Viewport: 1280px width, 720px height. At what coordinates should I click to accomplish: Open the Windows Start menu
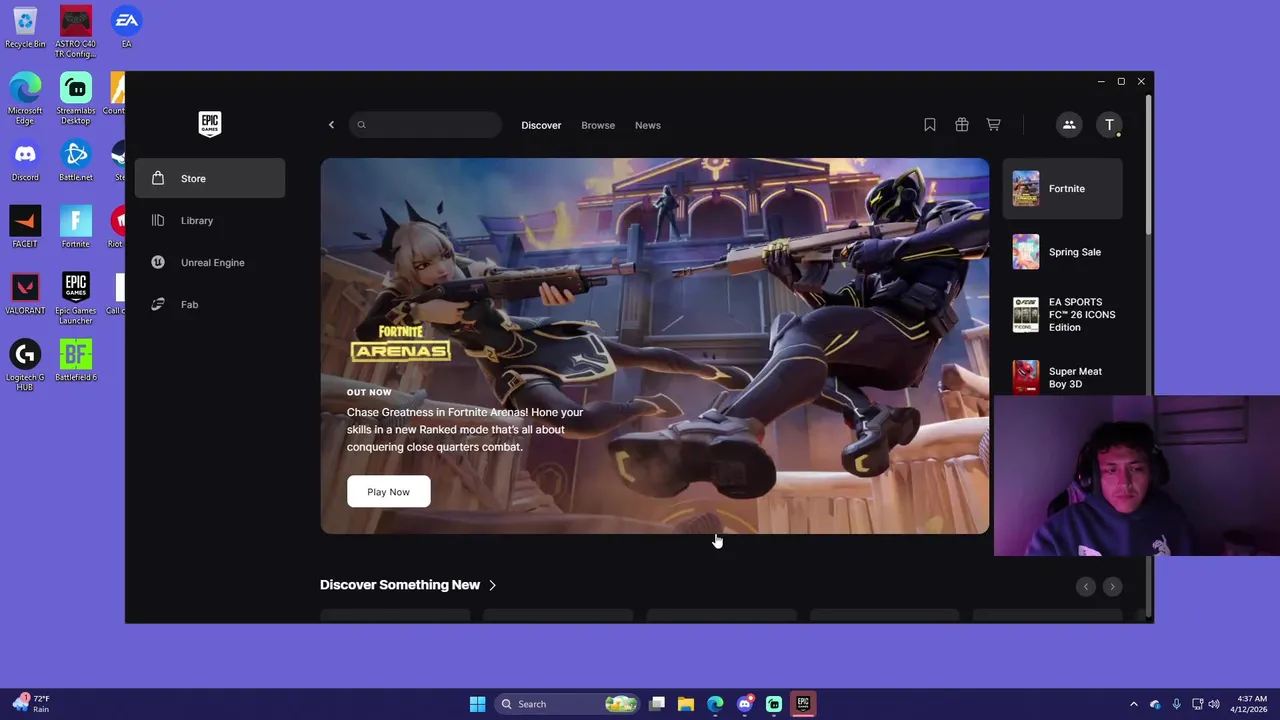click(x=477, y=704)
